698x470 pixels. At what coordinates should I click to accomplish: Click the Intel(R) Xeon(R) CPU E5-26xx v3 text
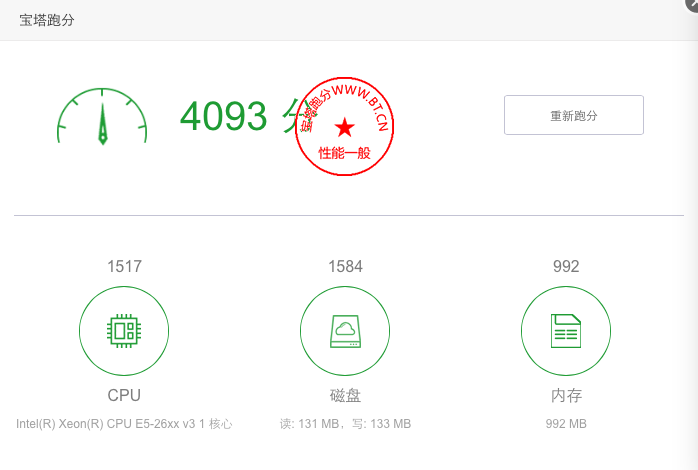point(106,424)
